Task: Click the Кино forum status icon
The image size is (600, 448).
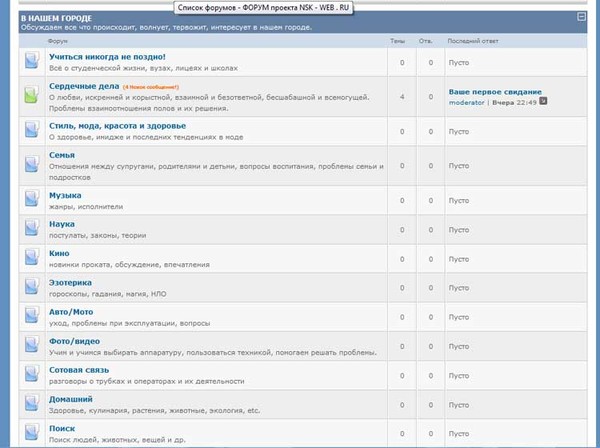Action: point(32,257)
